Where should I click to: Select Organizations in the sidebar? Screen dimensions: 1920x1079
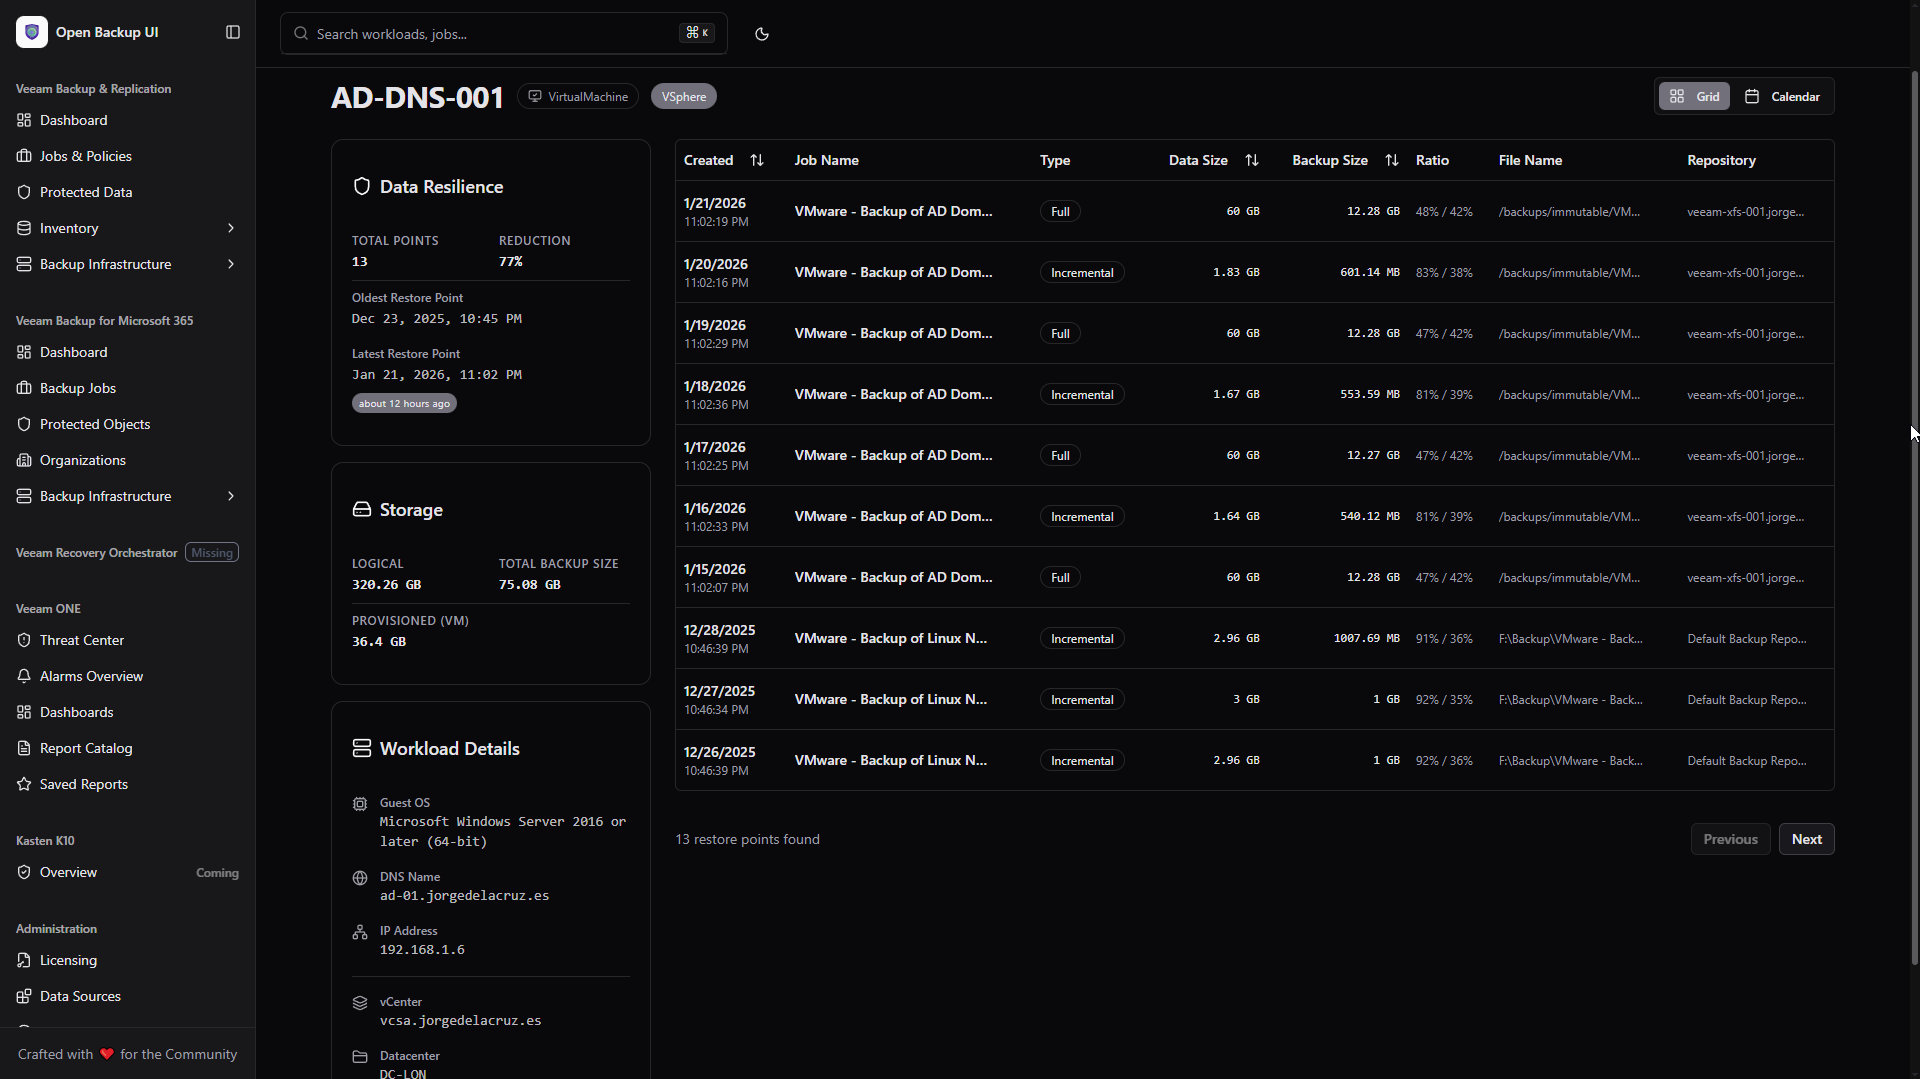point(82,460)
